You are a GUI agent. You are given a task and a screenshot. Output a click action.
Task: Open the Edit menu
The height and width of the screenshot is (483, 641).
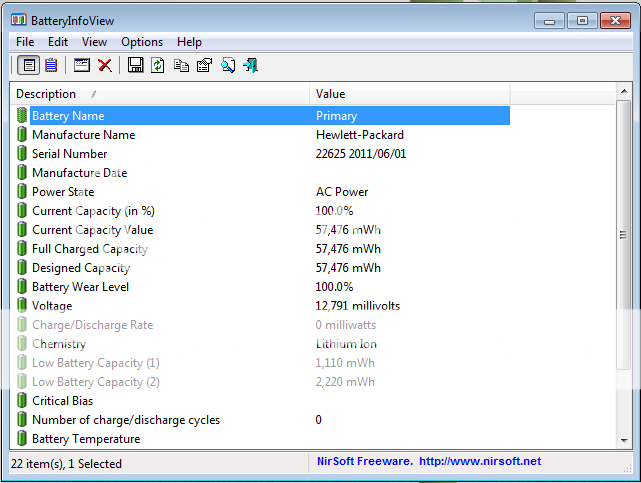click(58, 42)
